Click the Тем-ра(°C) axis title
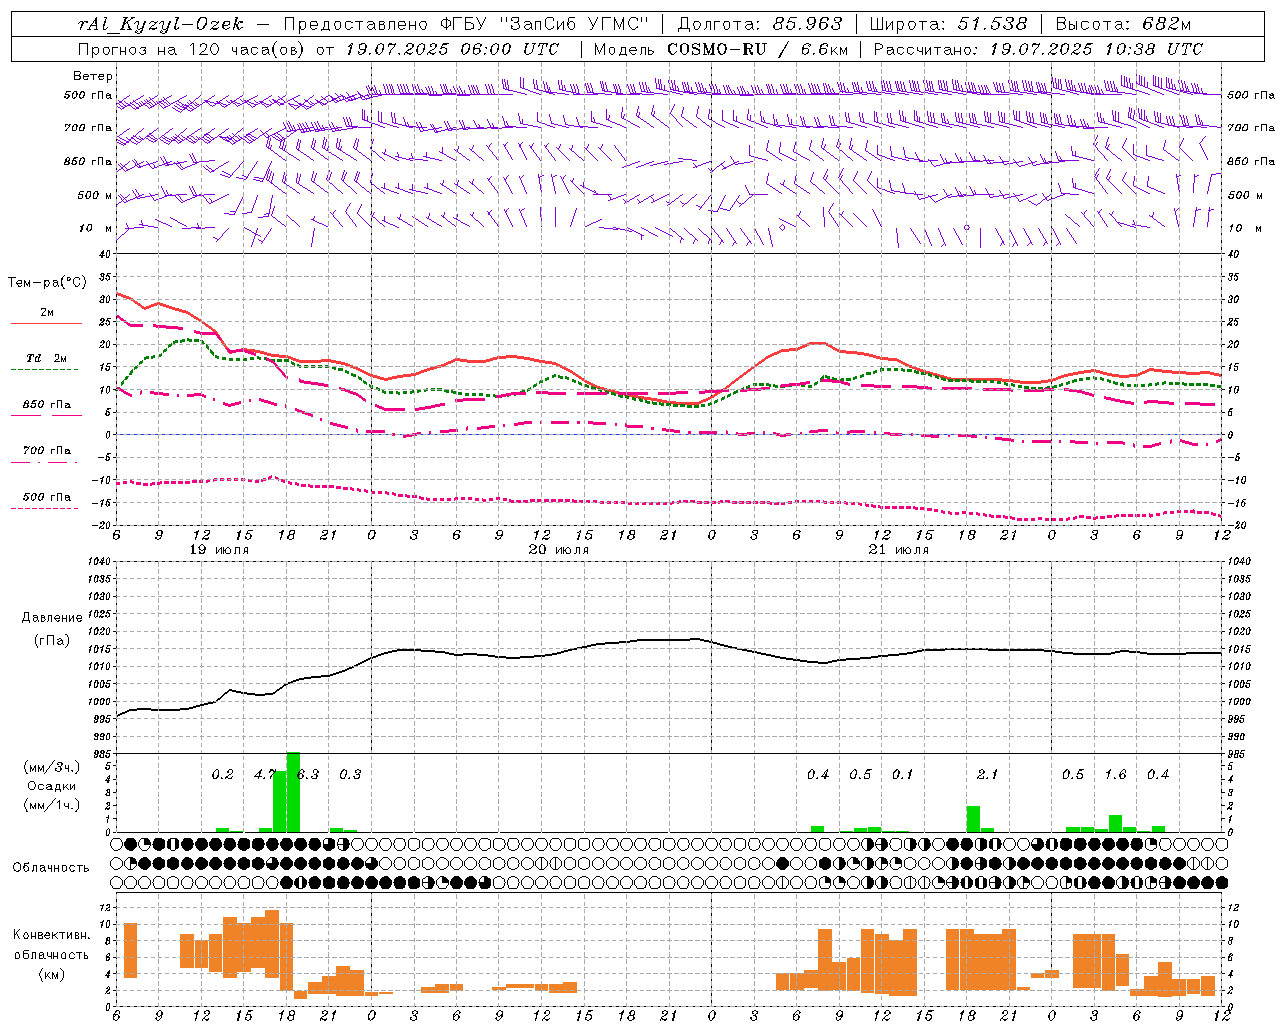 pos(47,283)
